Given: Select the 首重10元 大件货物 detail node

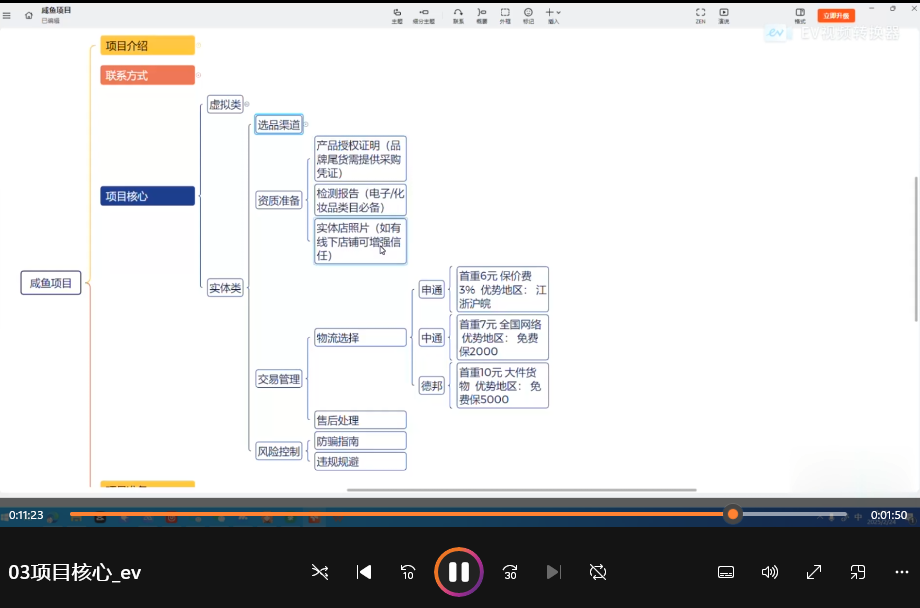Looking at the screenshot, I should pos(502,386).
